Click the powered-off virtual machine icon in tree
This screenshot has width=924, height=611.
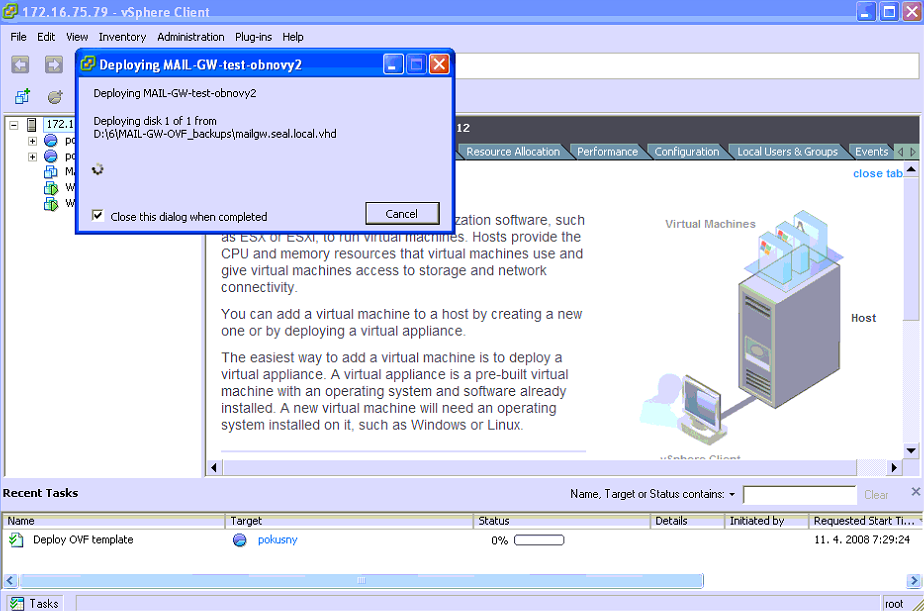point(51,171)
